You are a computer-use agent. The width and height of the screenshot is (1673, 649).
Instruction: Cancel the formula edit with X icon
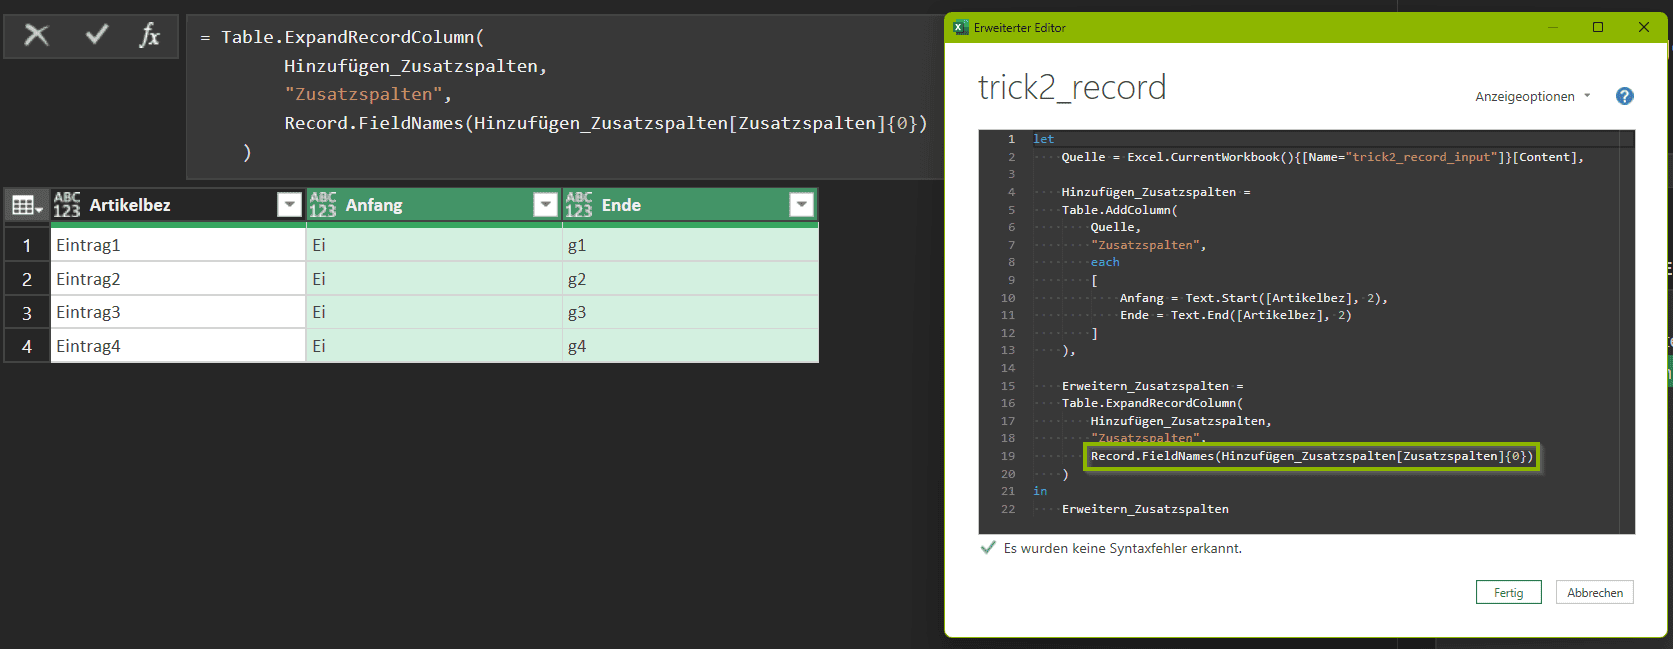click(37, 36)
